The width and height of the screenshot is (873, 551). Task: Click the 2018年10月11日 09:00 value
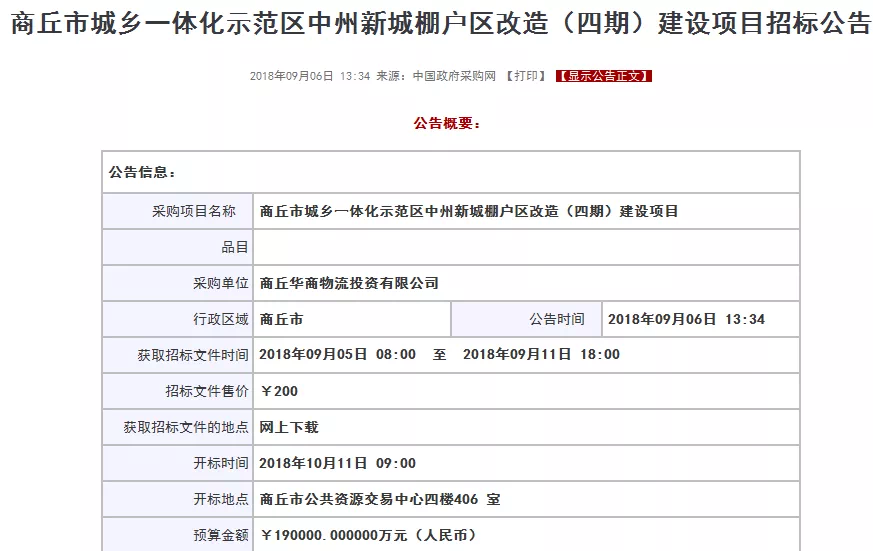pos(337,463)
